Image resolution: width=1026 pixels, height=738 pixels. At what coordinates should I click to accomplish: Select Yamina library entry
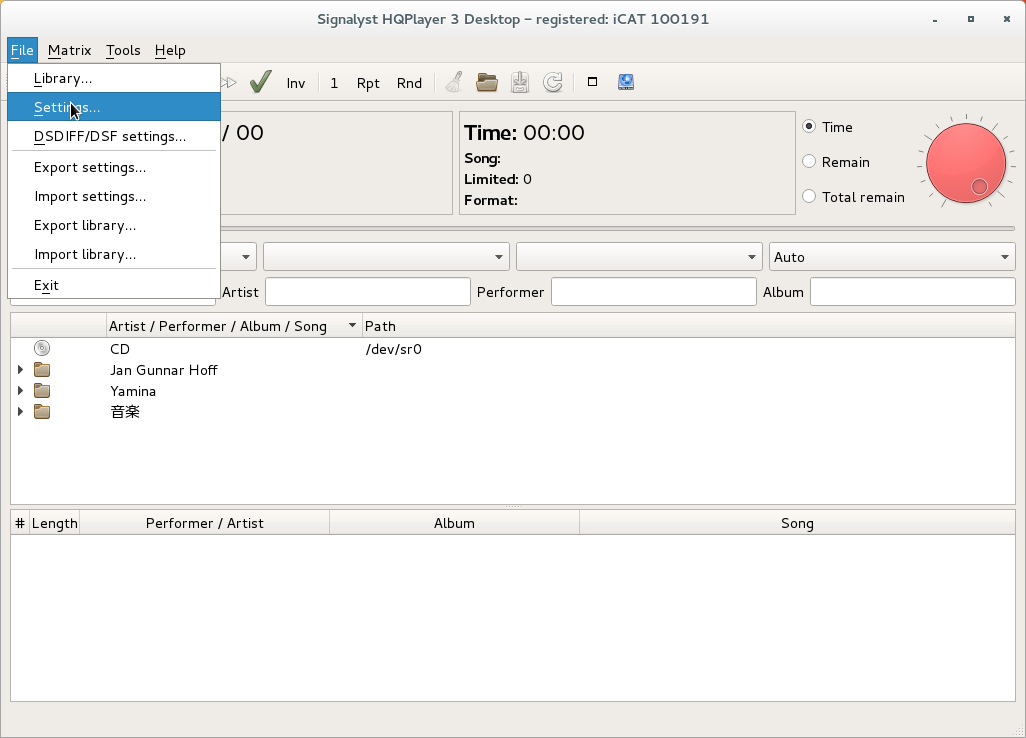(513, 391)
